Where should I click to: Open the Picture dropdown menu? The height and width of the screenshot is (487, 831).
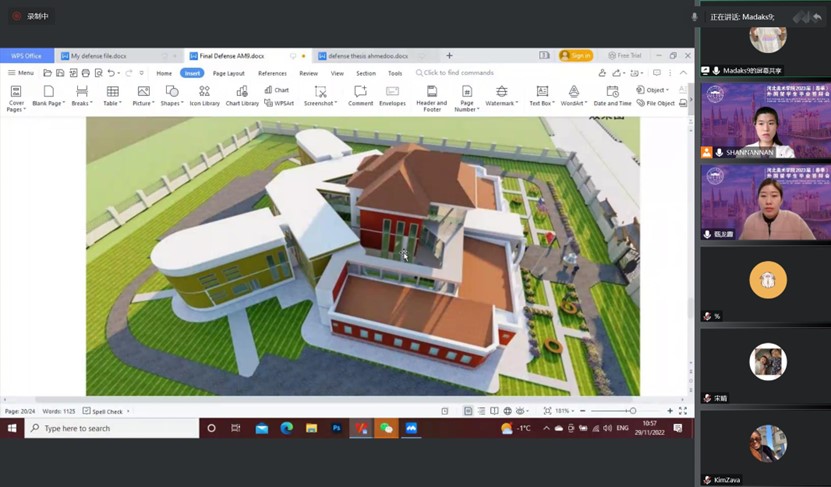click(143, 95)
